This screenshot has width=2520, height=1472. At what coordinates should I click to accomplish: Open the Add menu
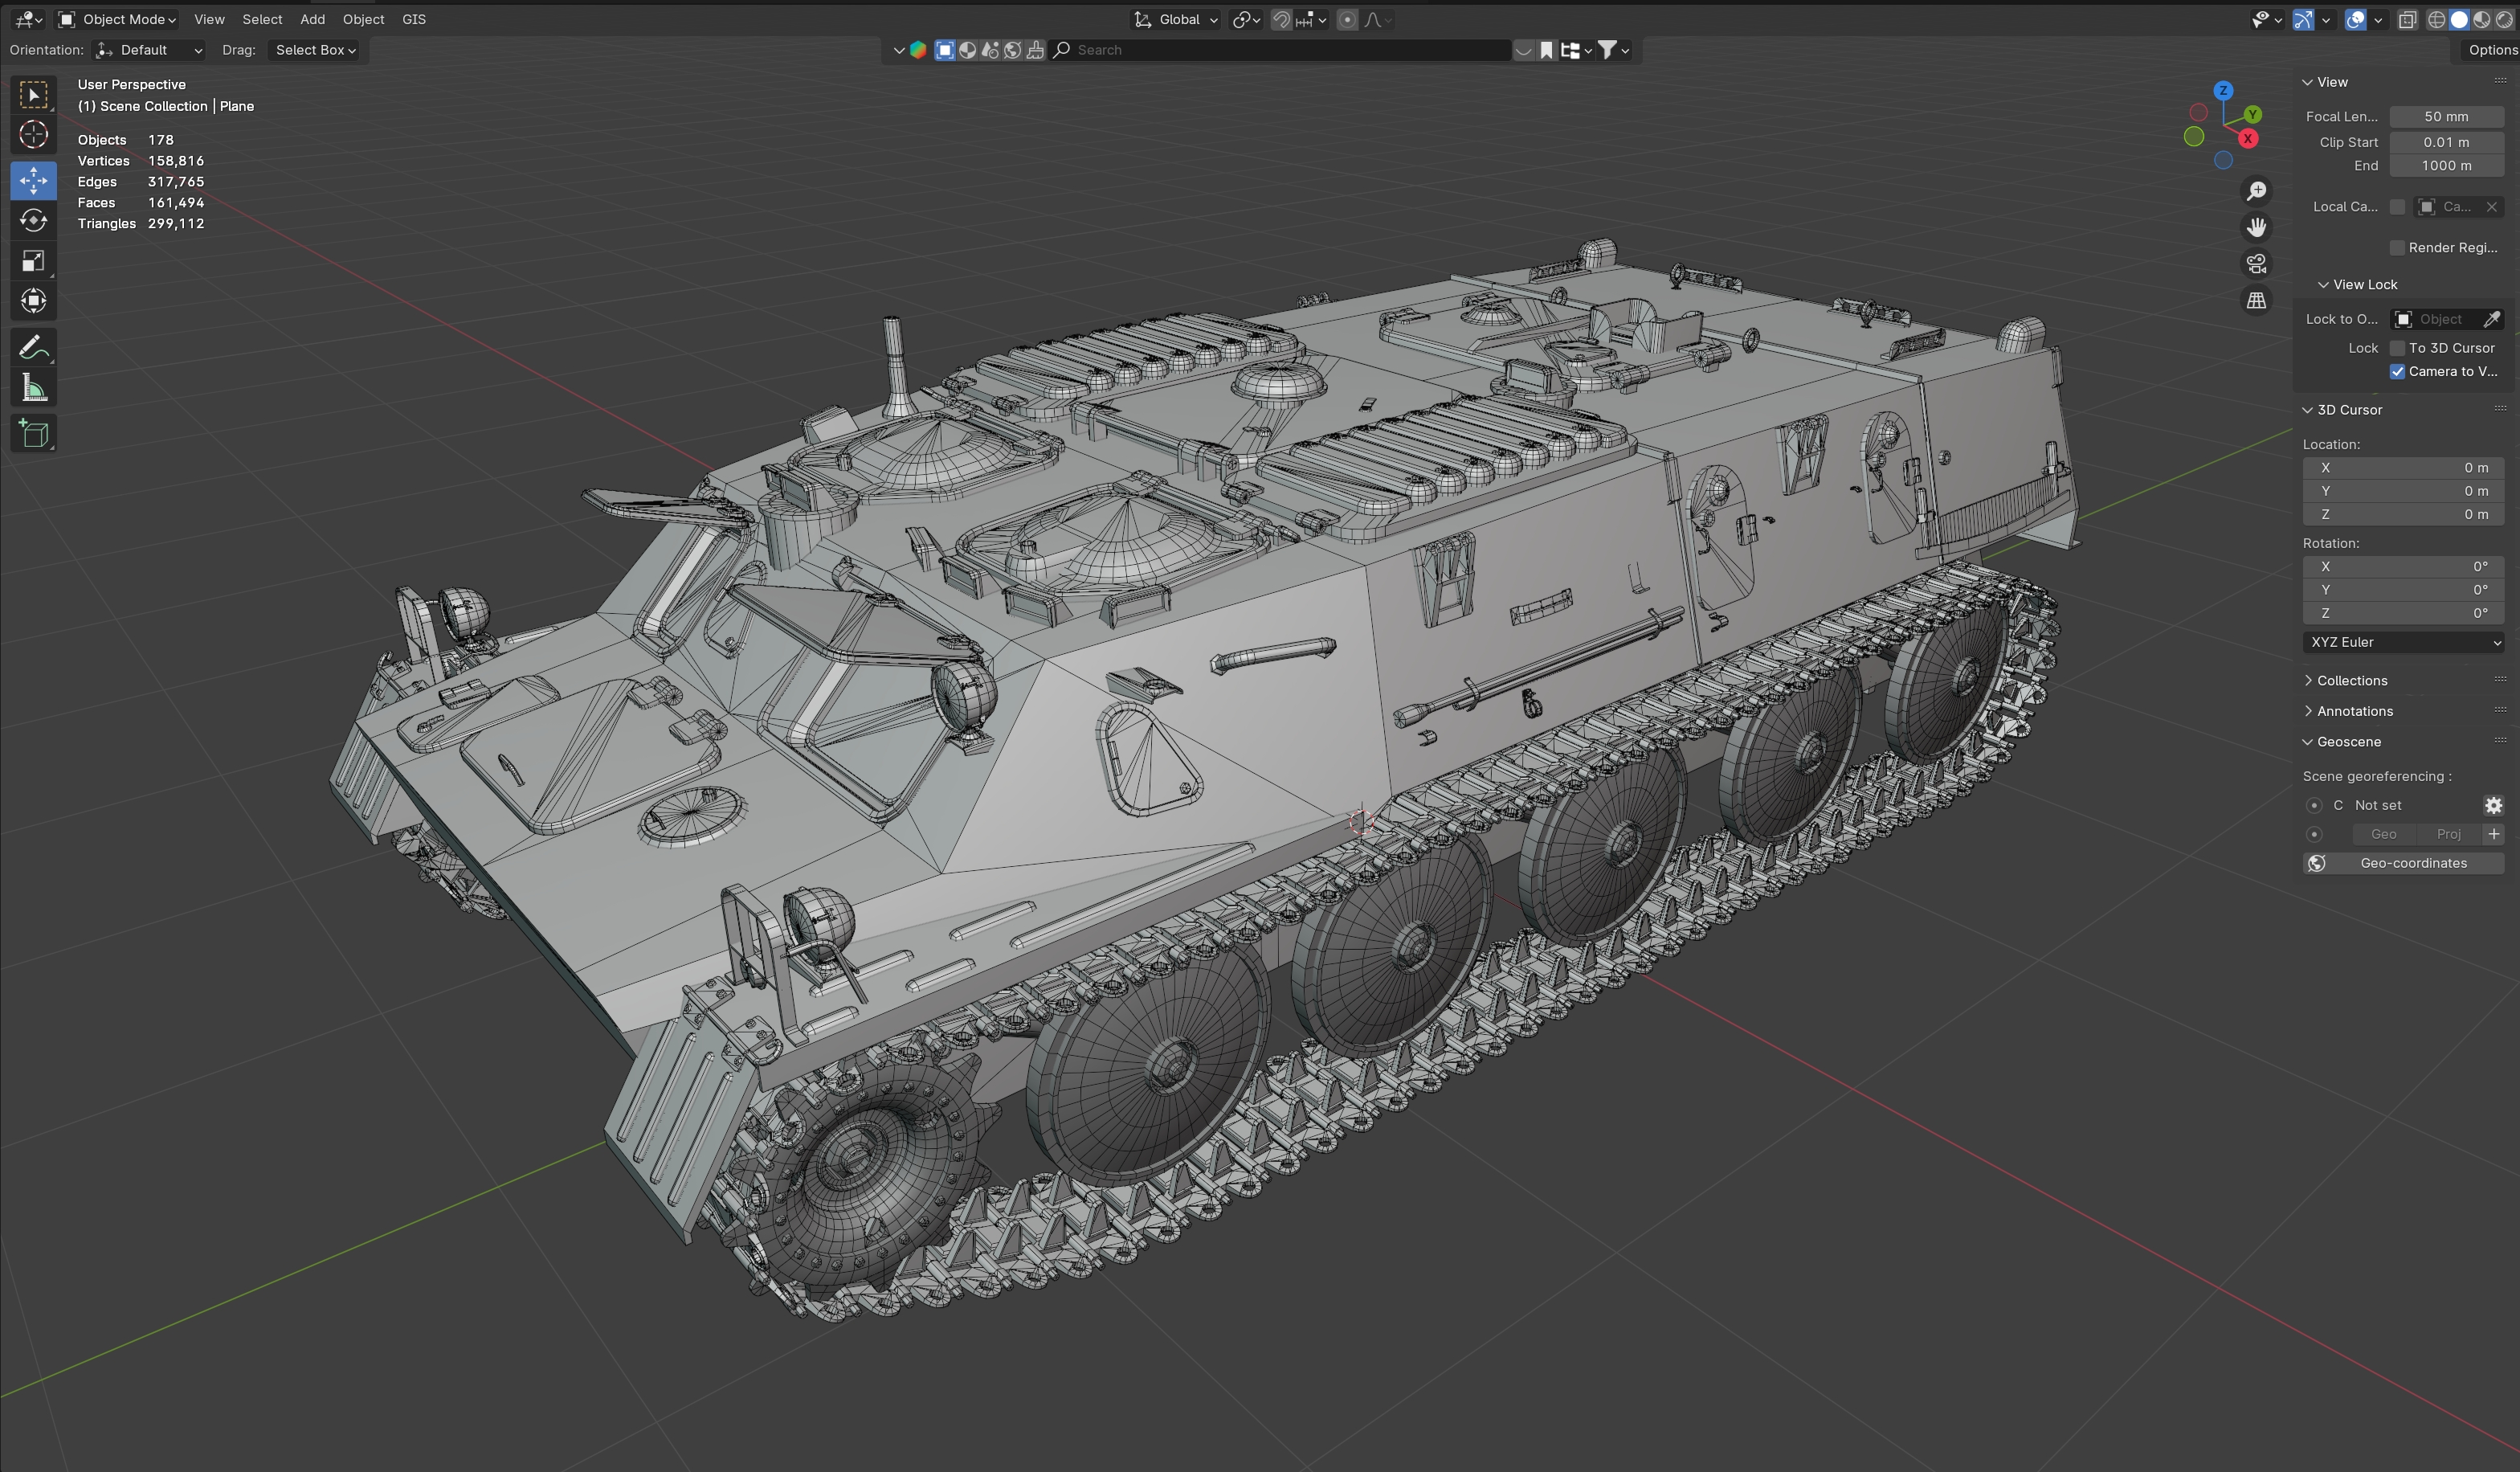[312, 19]
